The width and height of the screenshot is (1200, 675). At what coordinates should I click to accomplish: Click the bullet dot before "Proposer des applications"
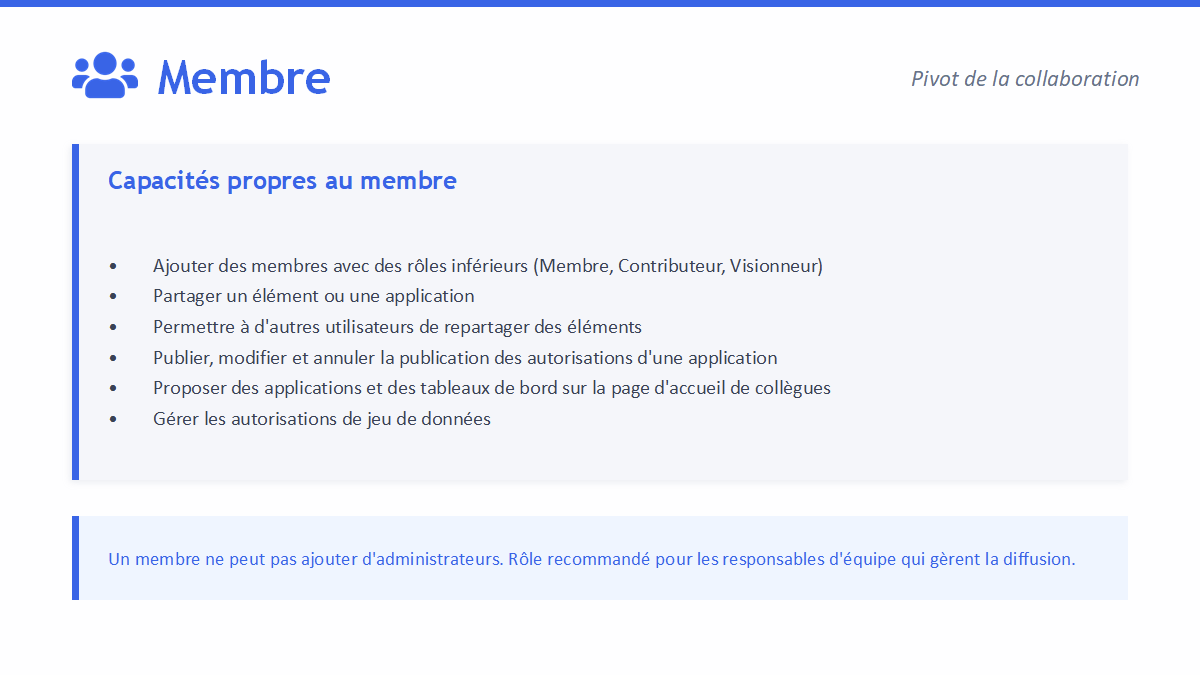(x=113, y=389)
